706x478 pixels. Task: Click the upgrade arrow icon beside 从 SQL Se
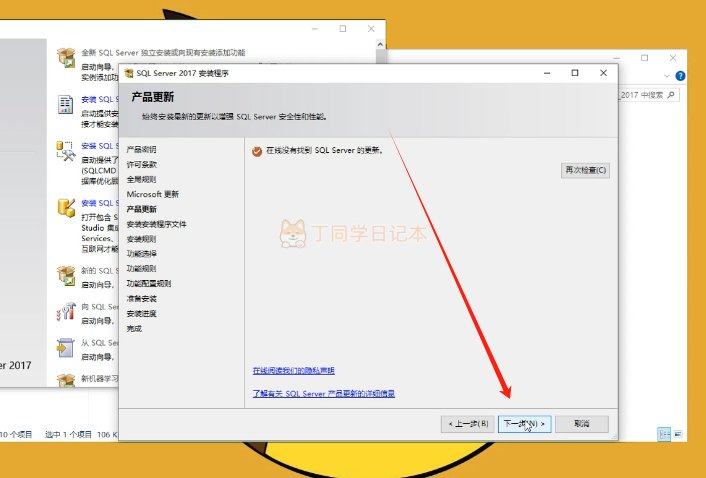(66, 347)
